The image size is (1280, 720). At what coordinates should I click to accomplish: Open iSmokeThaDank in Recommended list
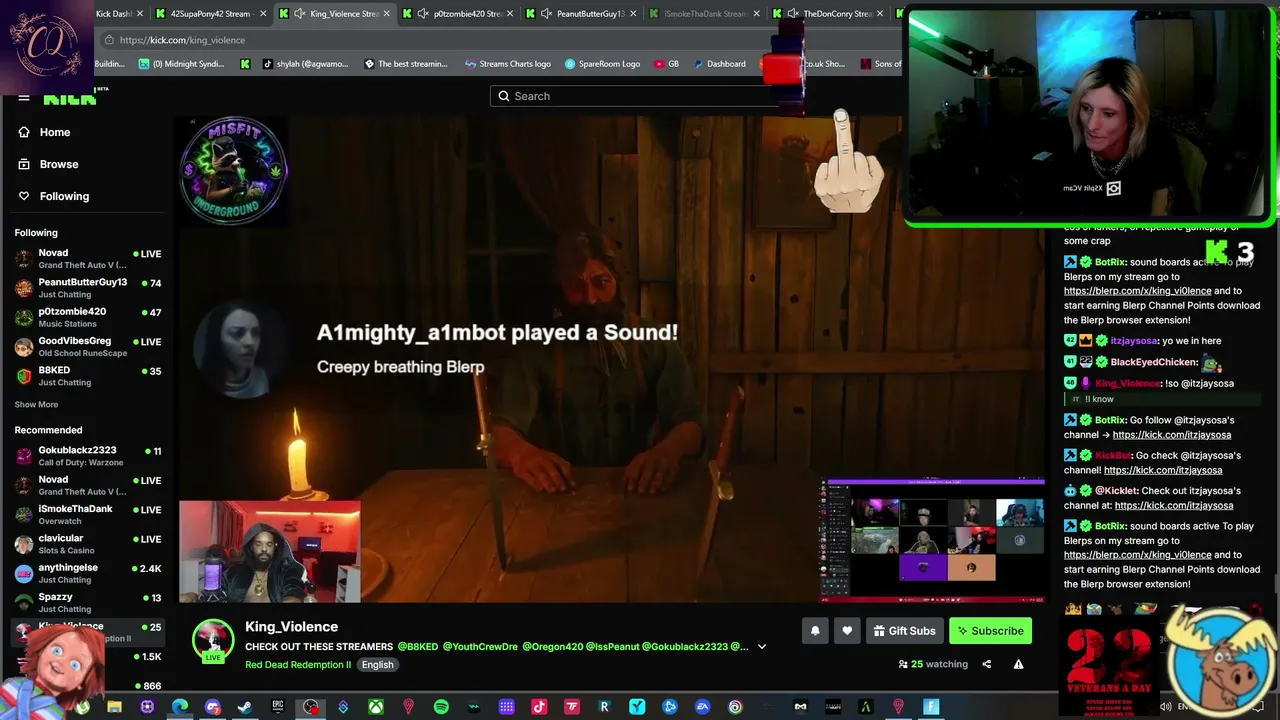[88, 514]
